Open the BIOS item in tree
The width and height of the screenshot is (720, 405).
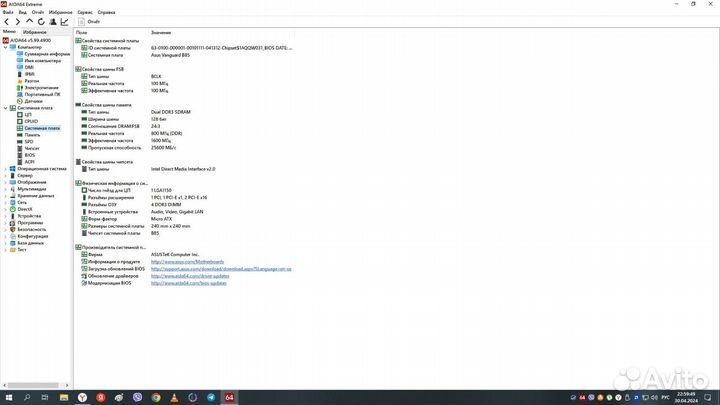29,155
